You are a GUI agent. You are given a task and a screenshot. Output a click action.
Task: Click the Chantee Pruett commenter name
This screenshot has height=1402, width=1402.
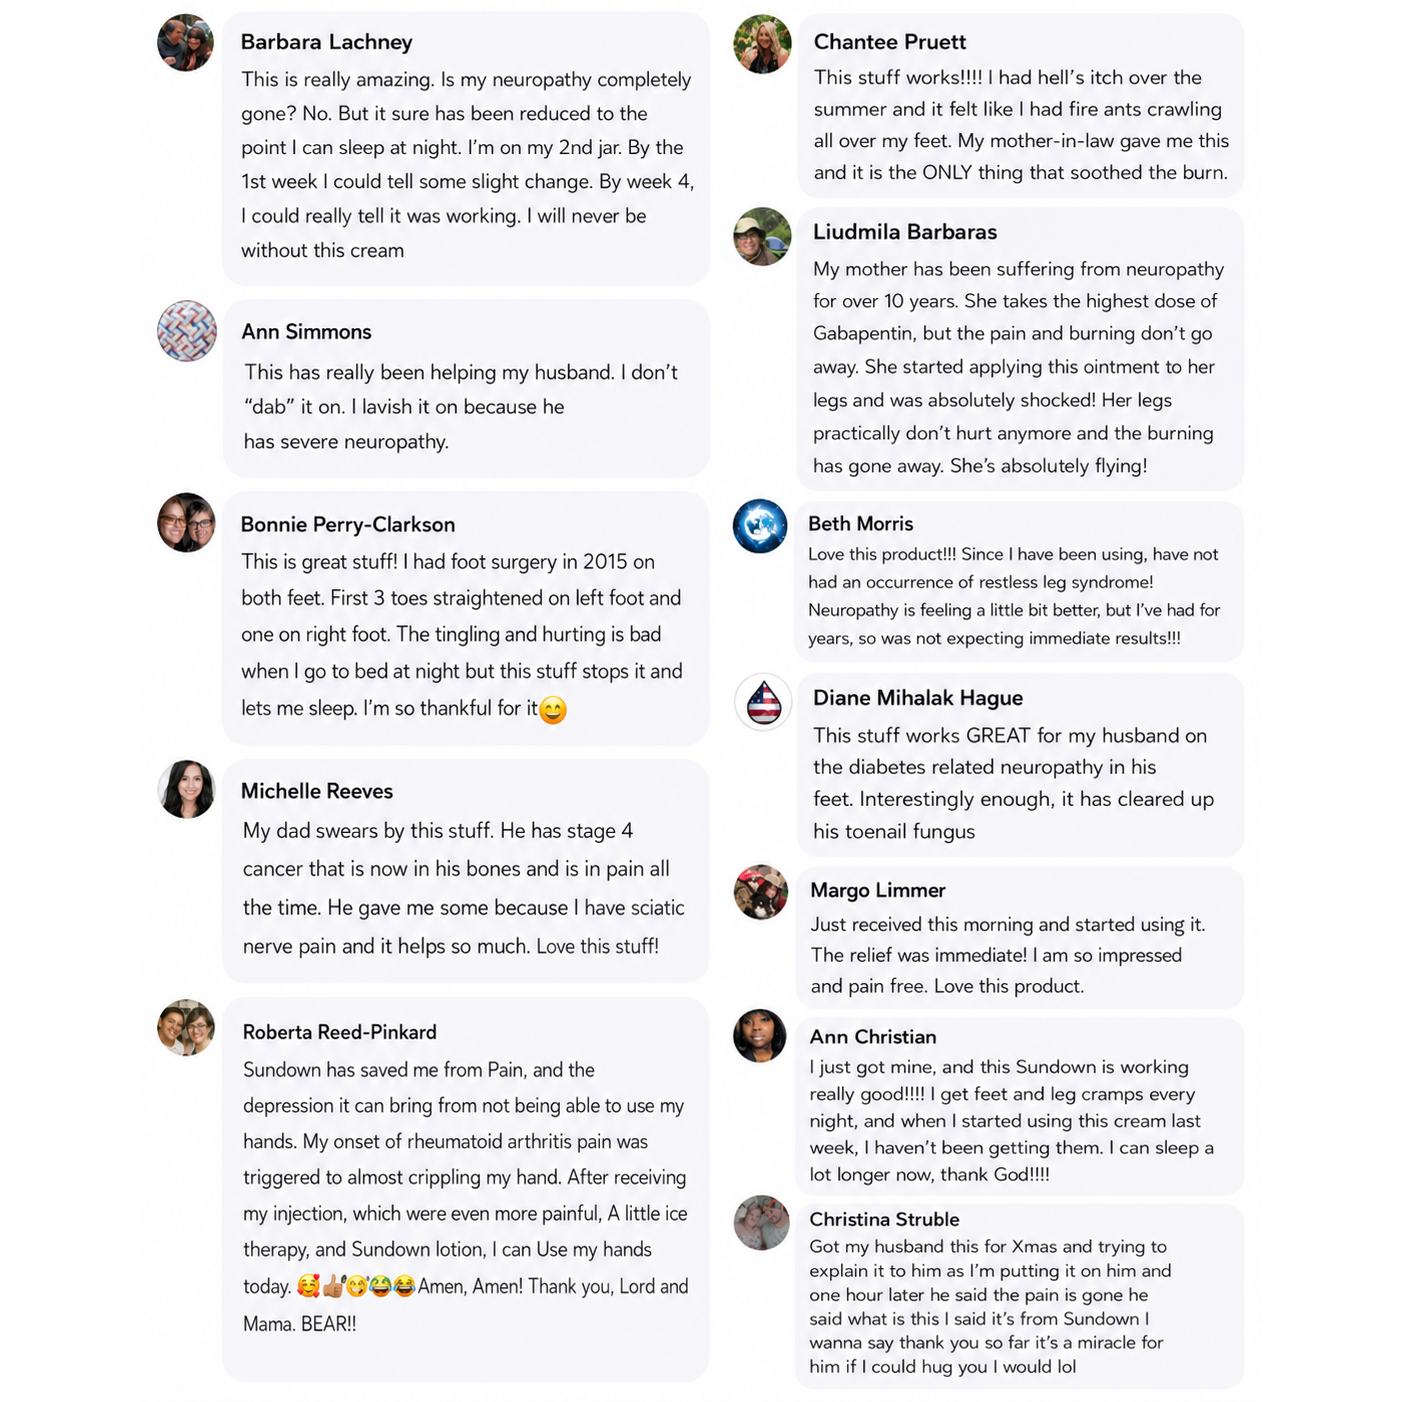pyautogui.click(x=890, y=42)
